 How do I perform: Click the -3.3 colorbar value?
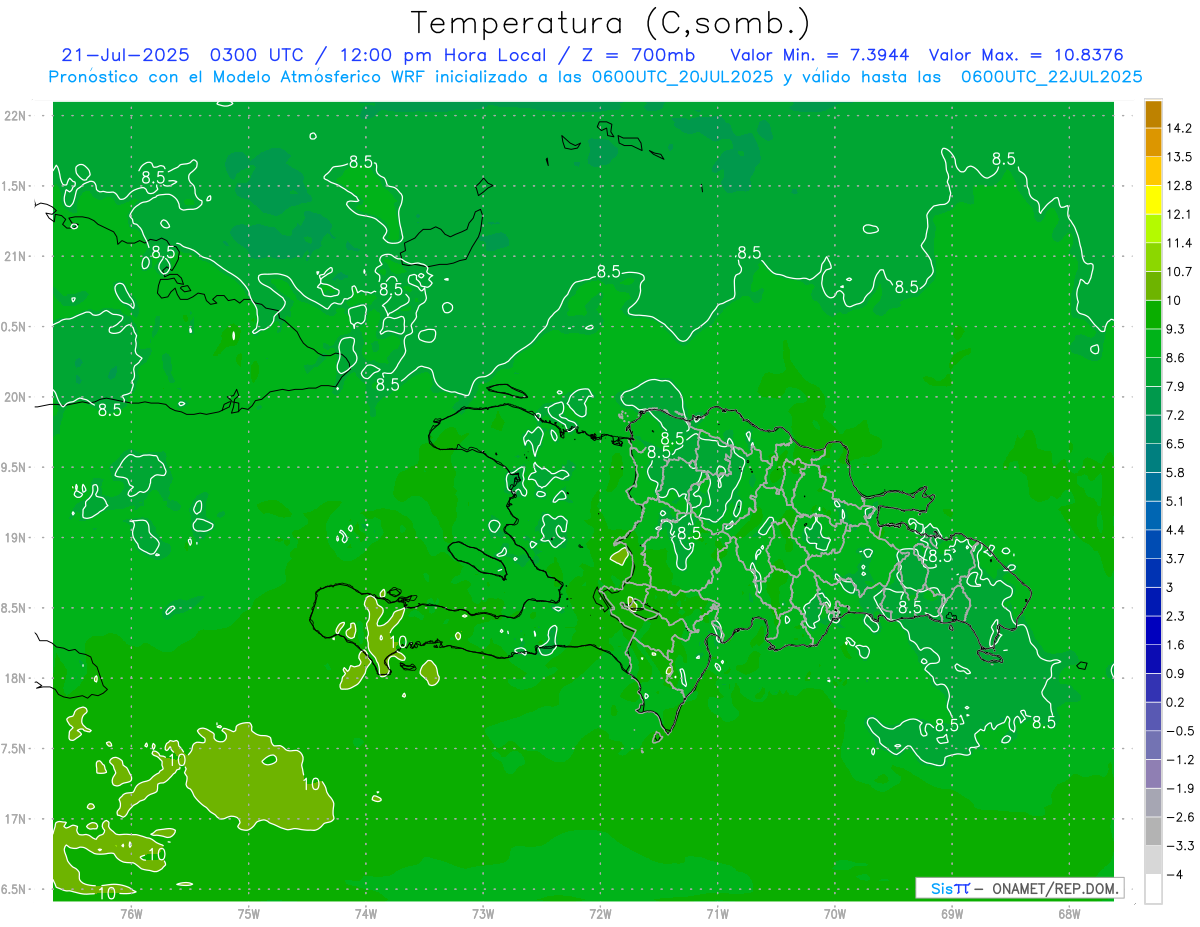coord(1179,846)
